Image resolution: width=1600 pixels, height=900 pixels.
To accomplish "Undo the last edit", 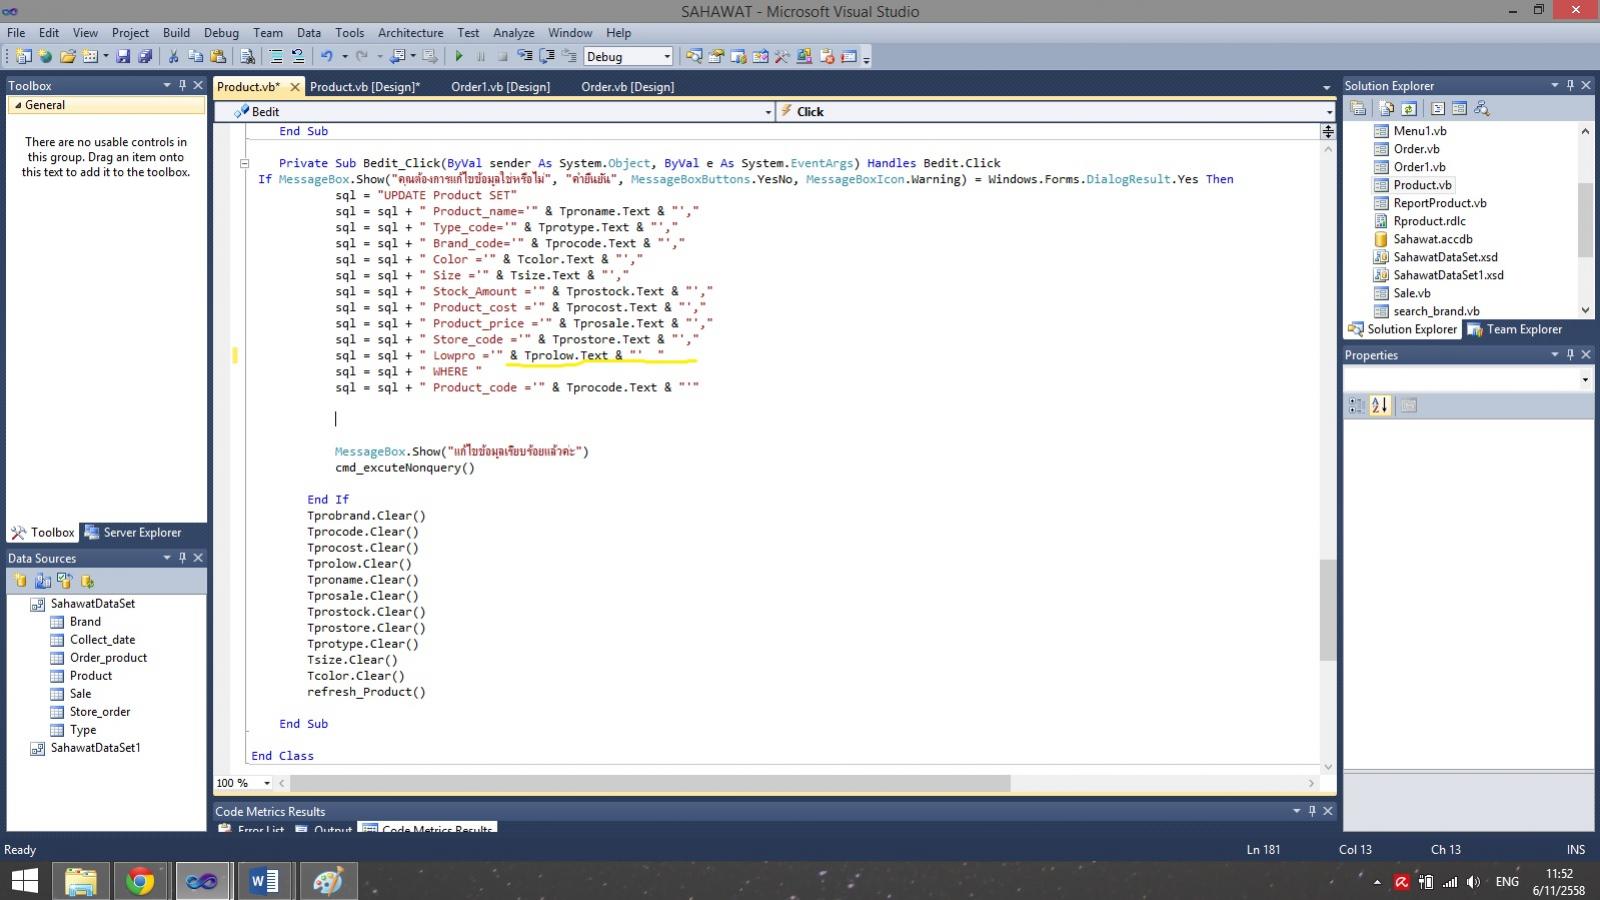I will pos(326,56).
